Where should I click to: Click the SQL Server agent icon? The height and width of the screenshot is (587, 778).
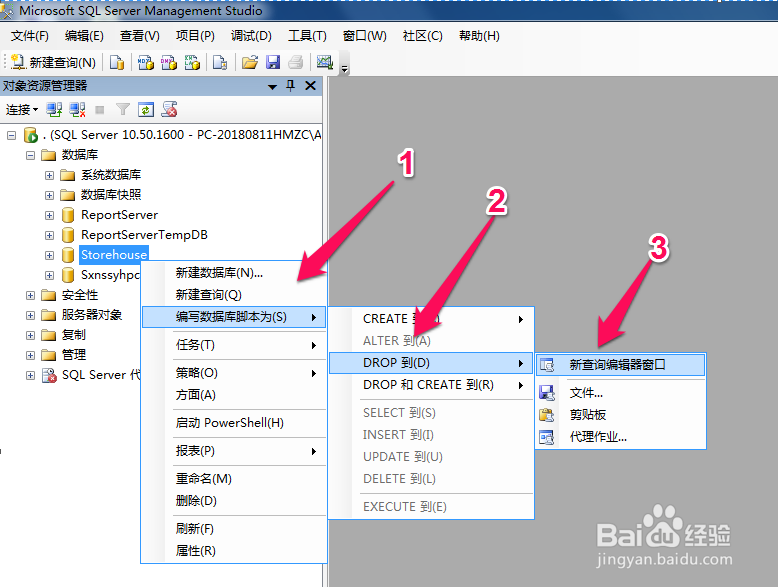point(49,375)
